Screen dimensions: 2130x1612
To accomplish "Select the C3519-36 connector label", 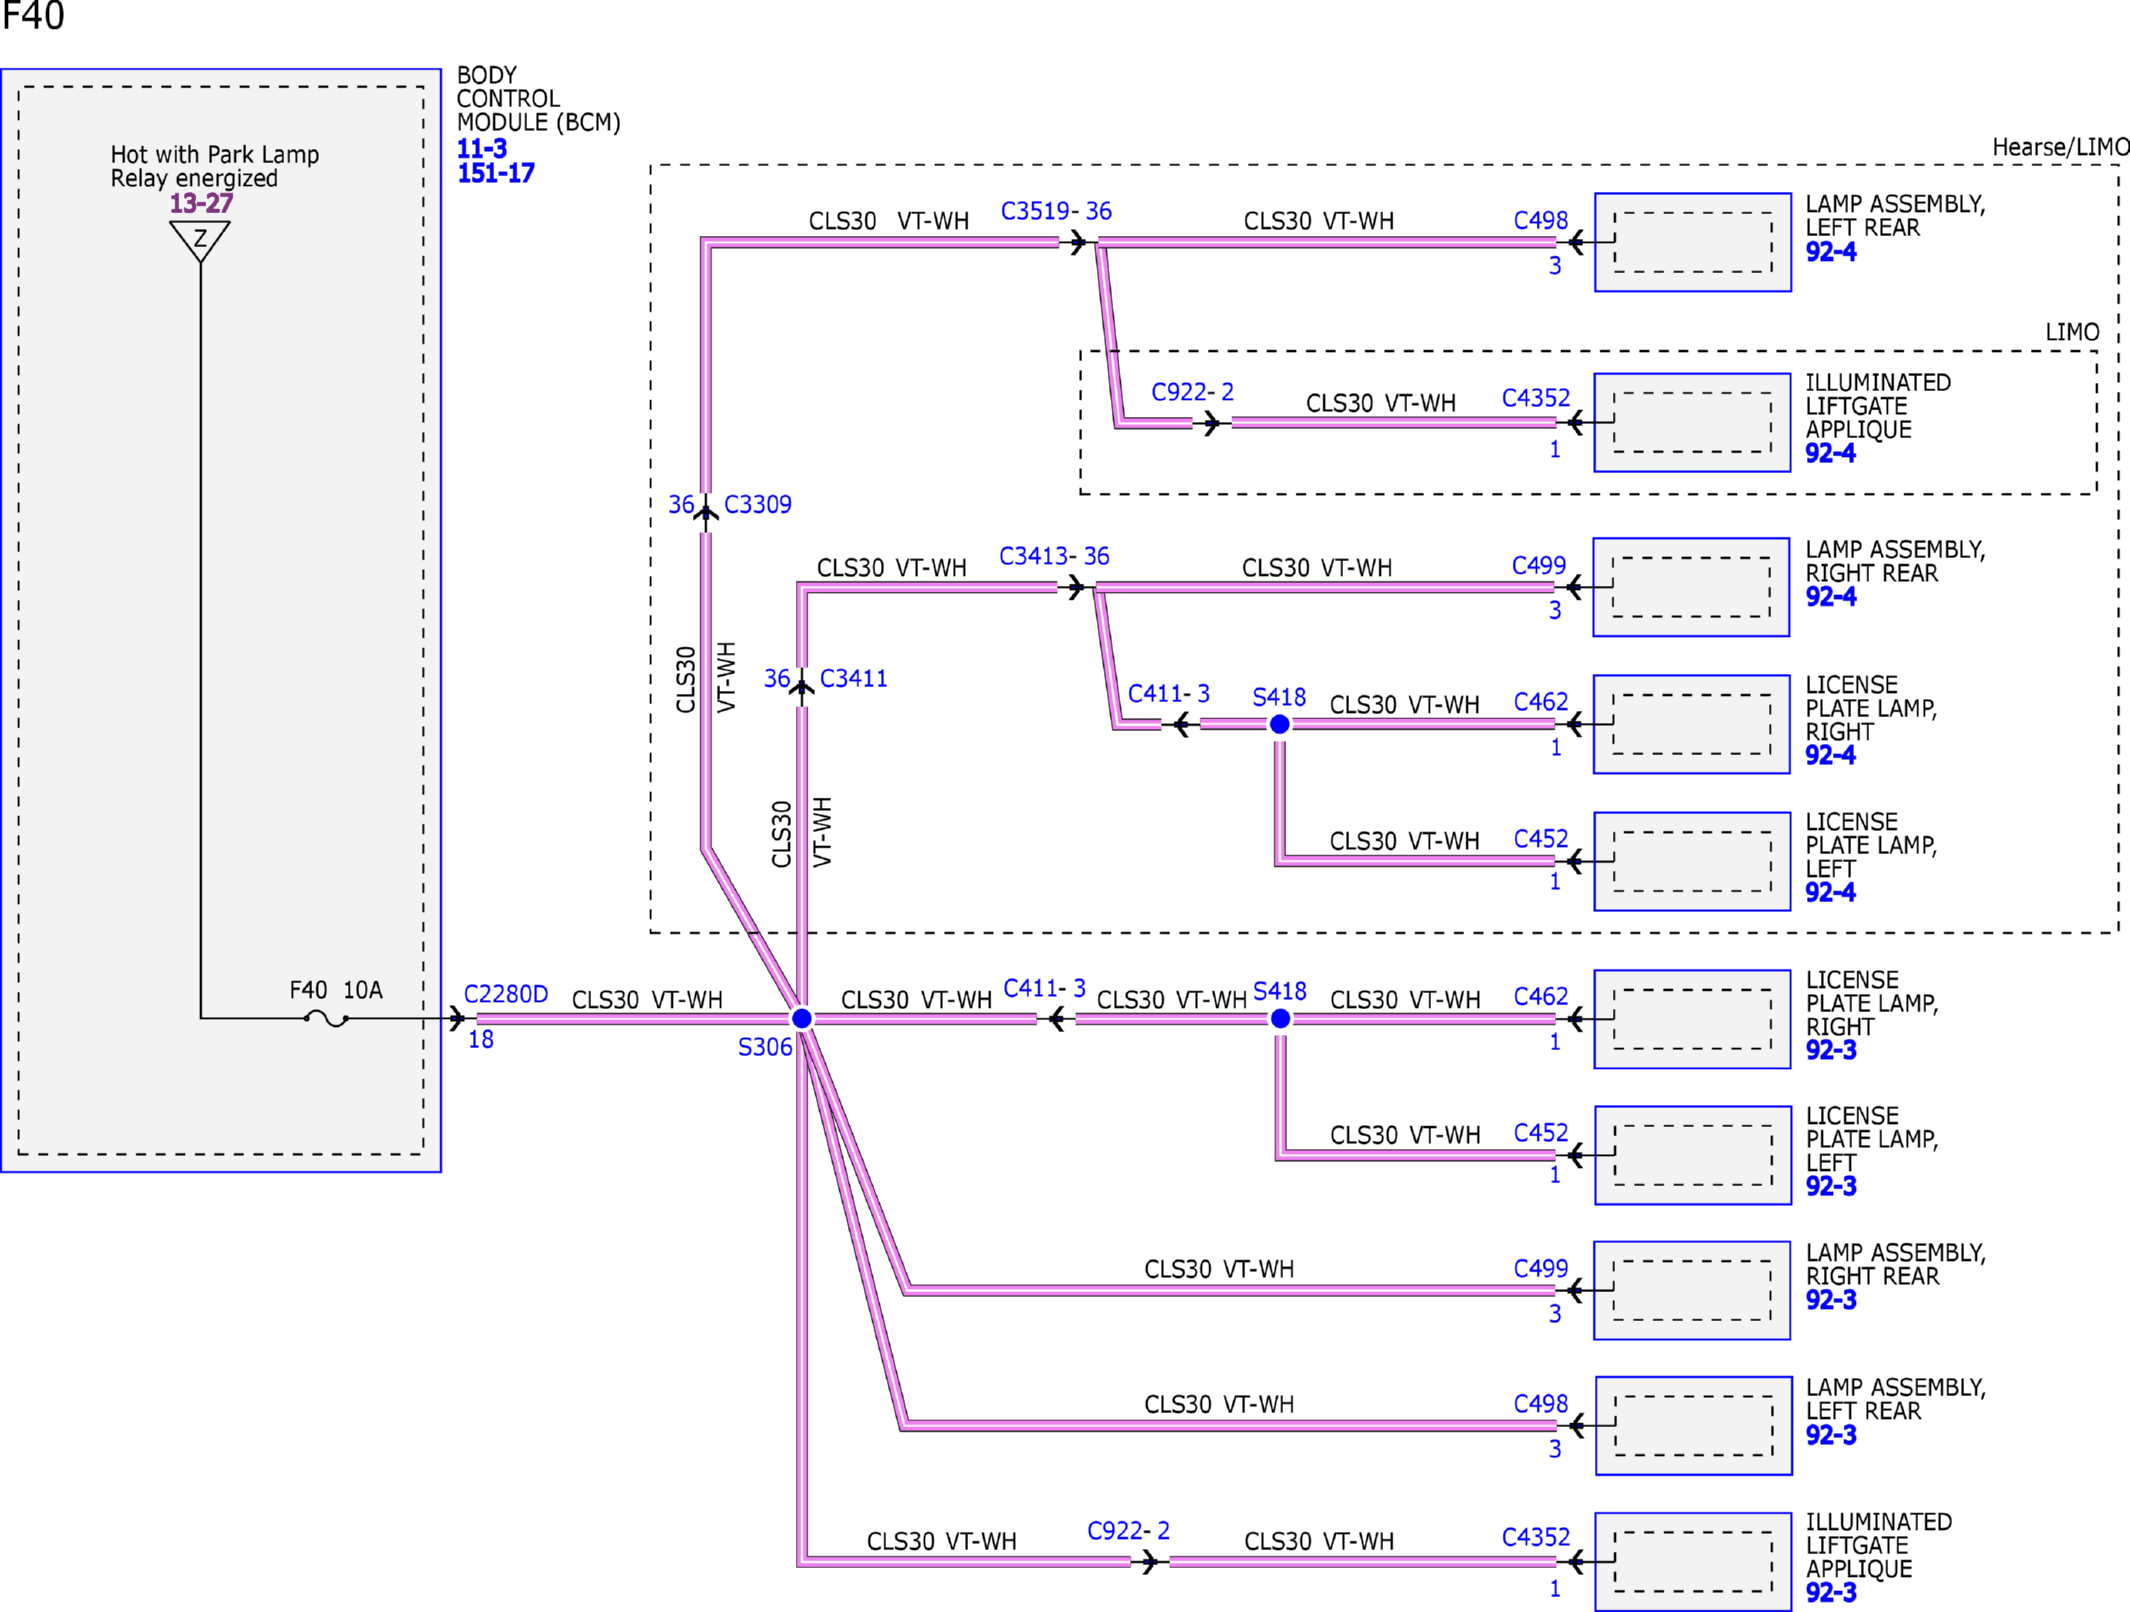I will tap(1056, 211).
